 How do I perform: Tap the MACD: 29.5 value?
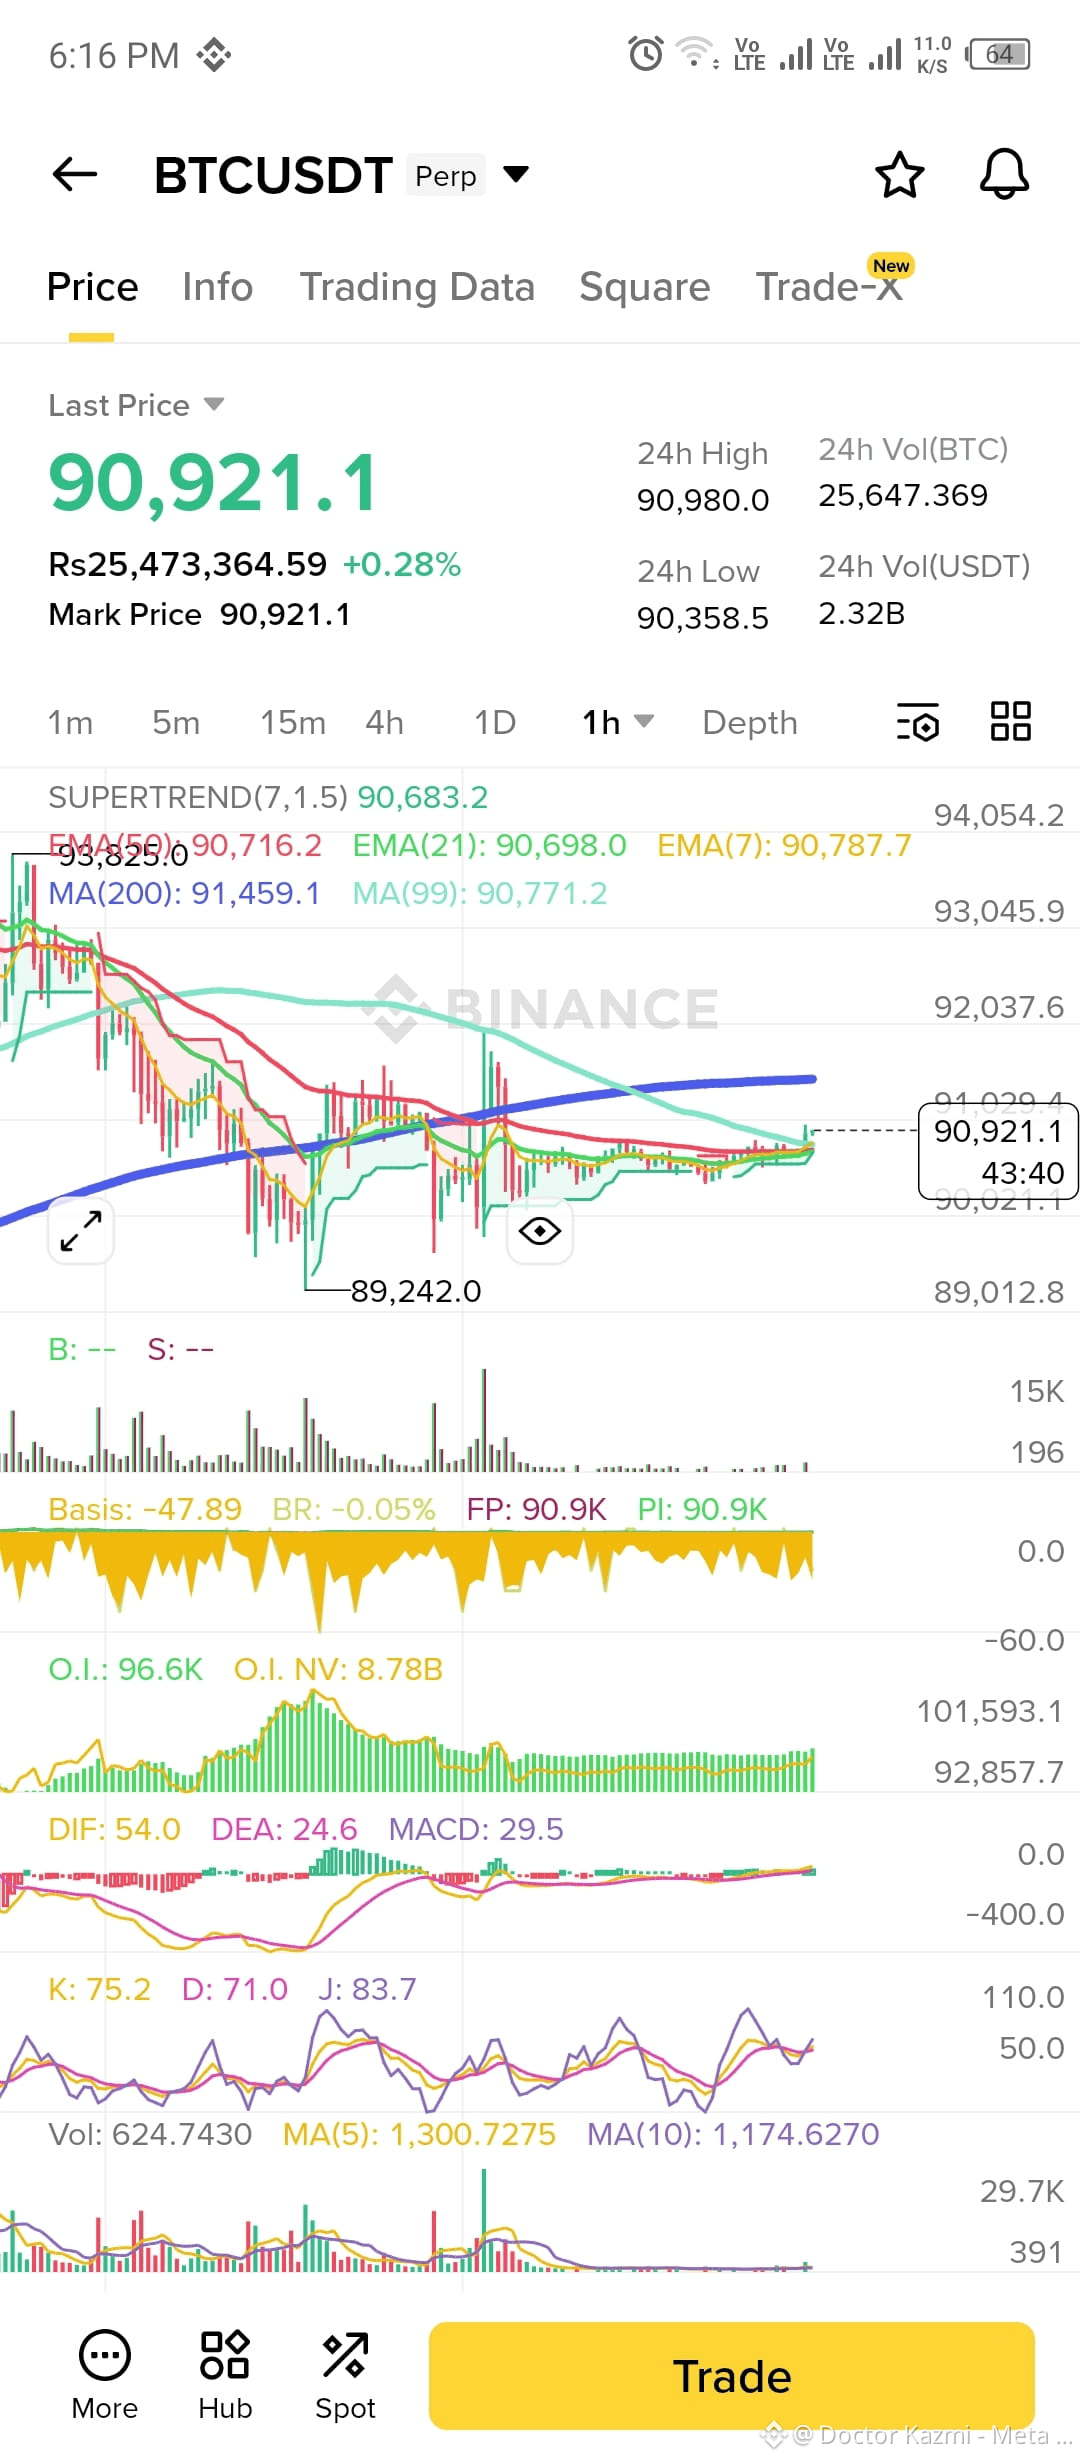coord(476,1829)
